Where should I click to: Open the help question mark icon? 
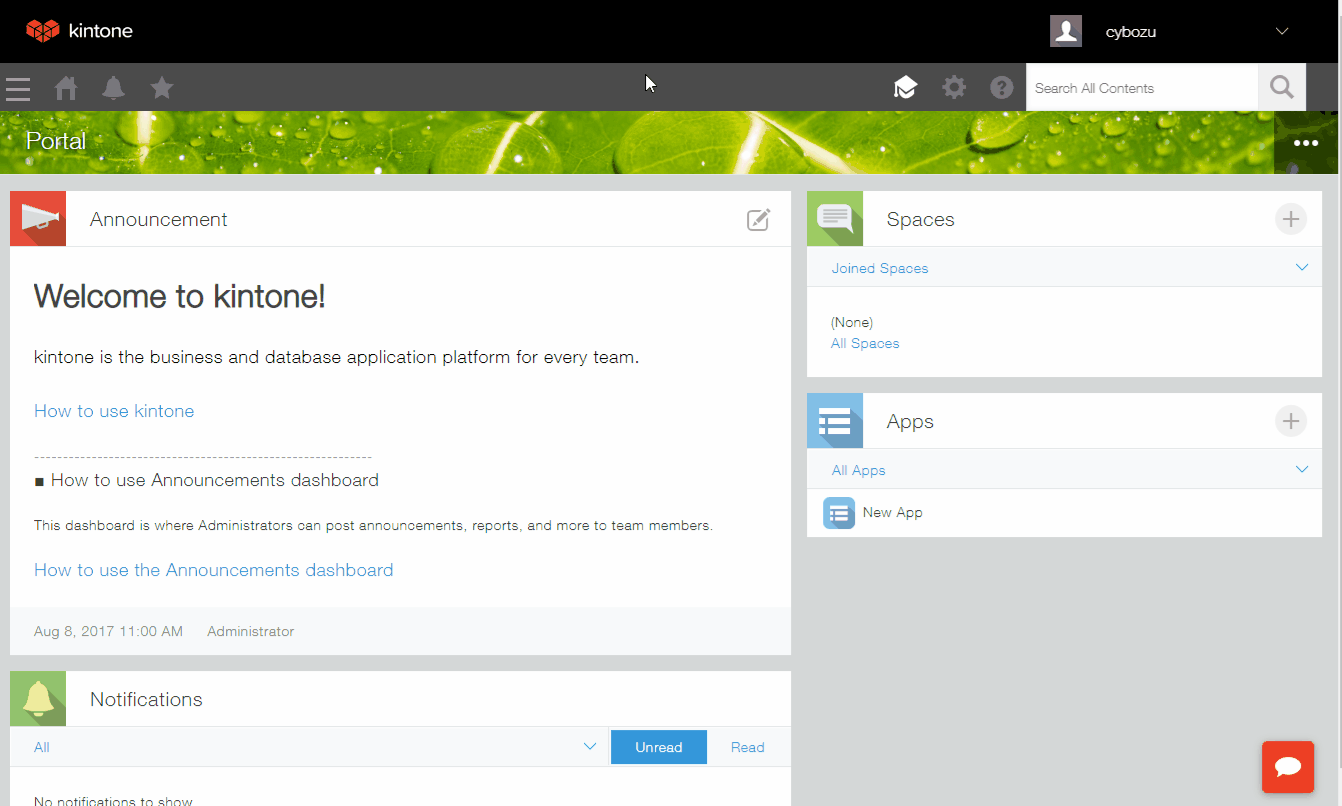point(1002,88)
